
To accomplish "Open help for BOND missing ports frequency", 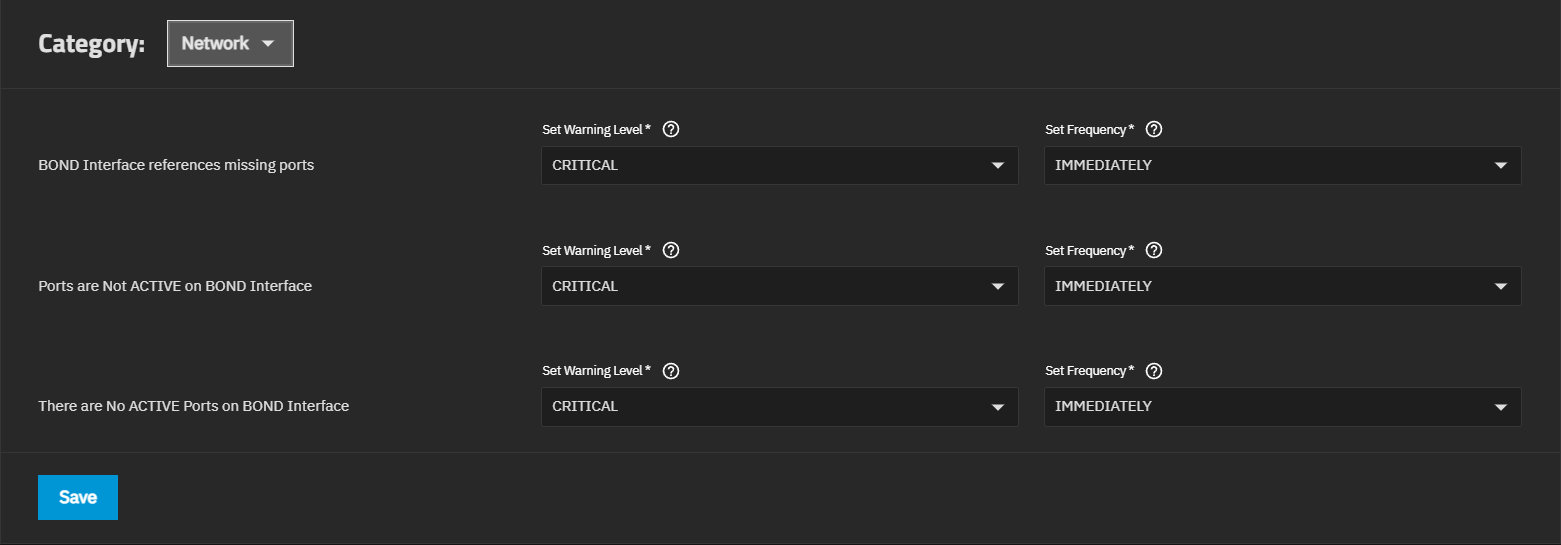I will pyautogui.click(x=1154, y=129).
